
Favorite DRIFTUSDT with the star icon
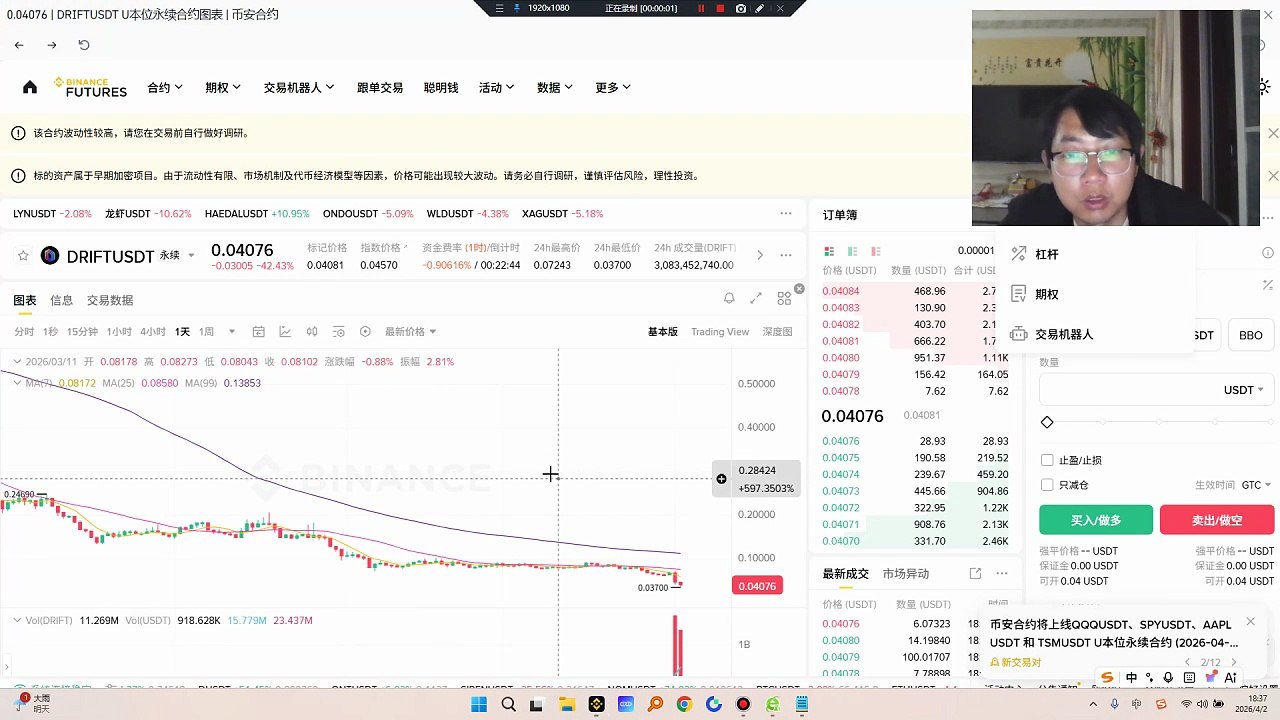tap(23, 256)
